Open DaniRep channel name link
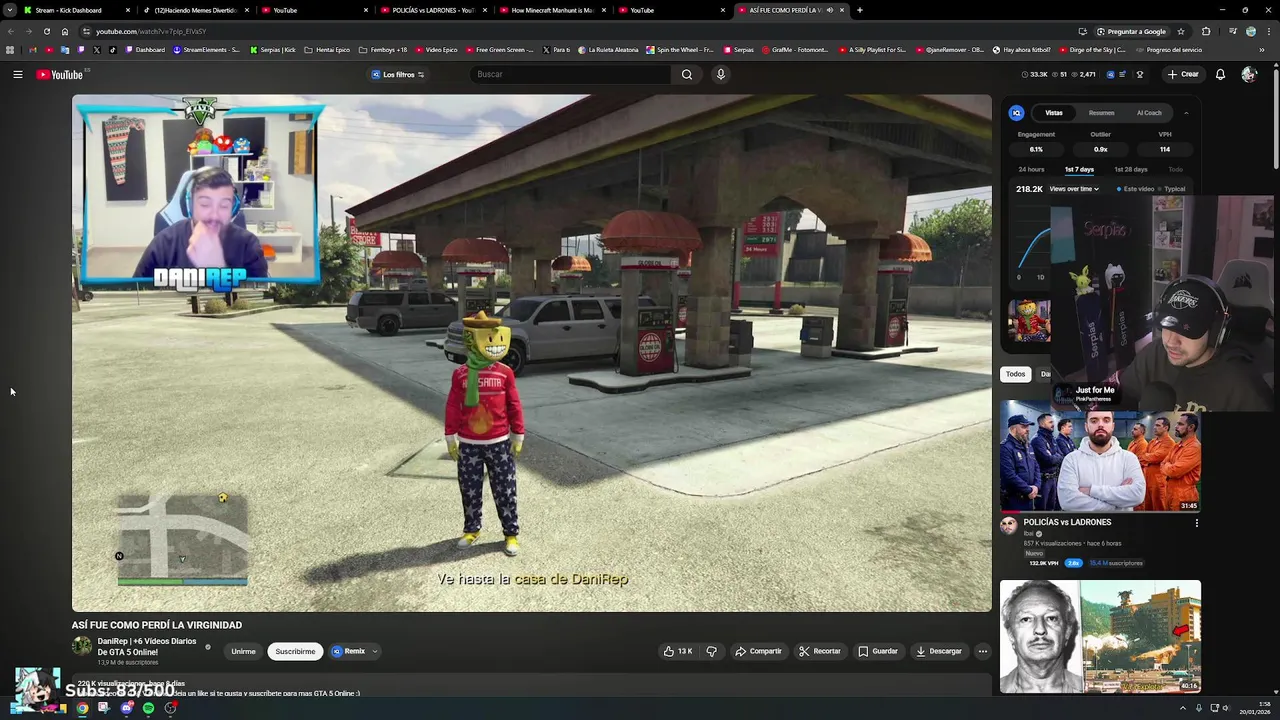The image size is (1280, 720). 147,646
